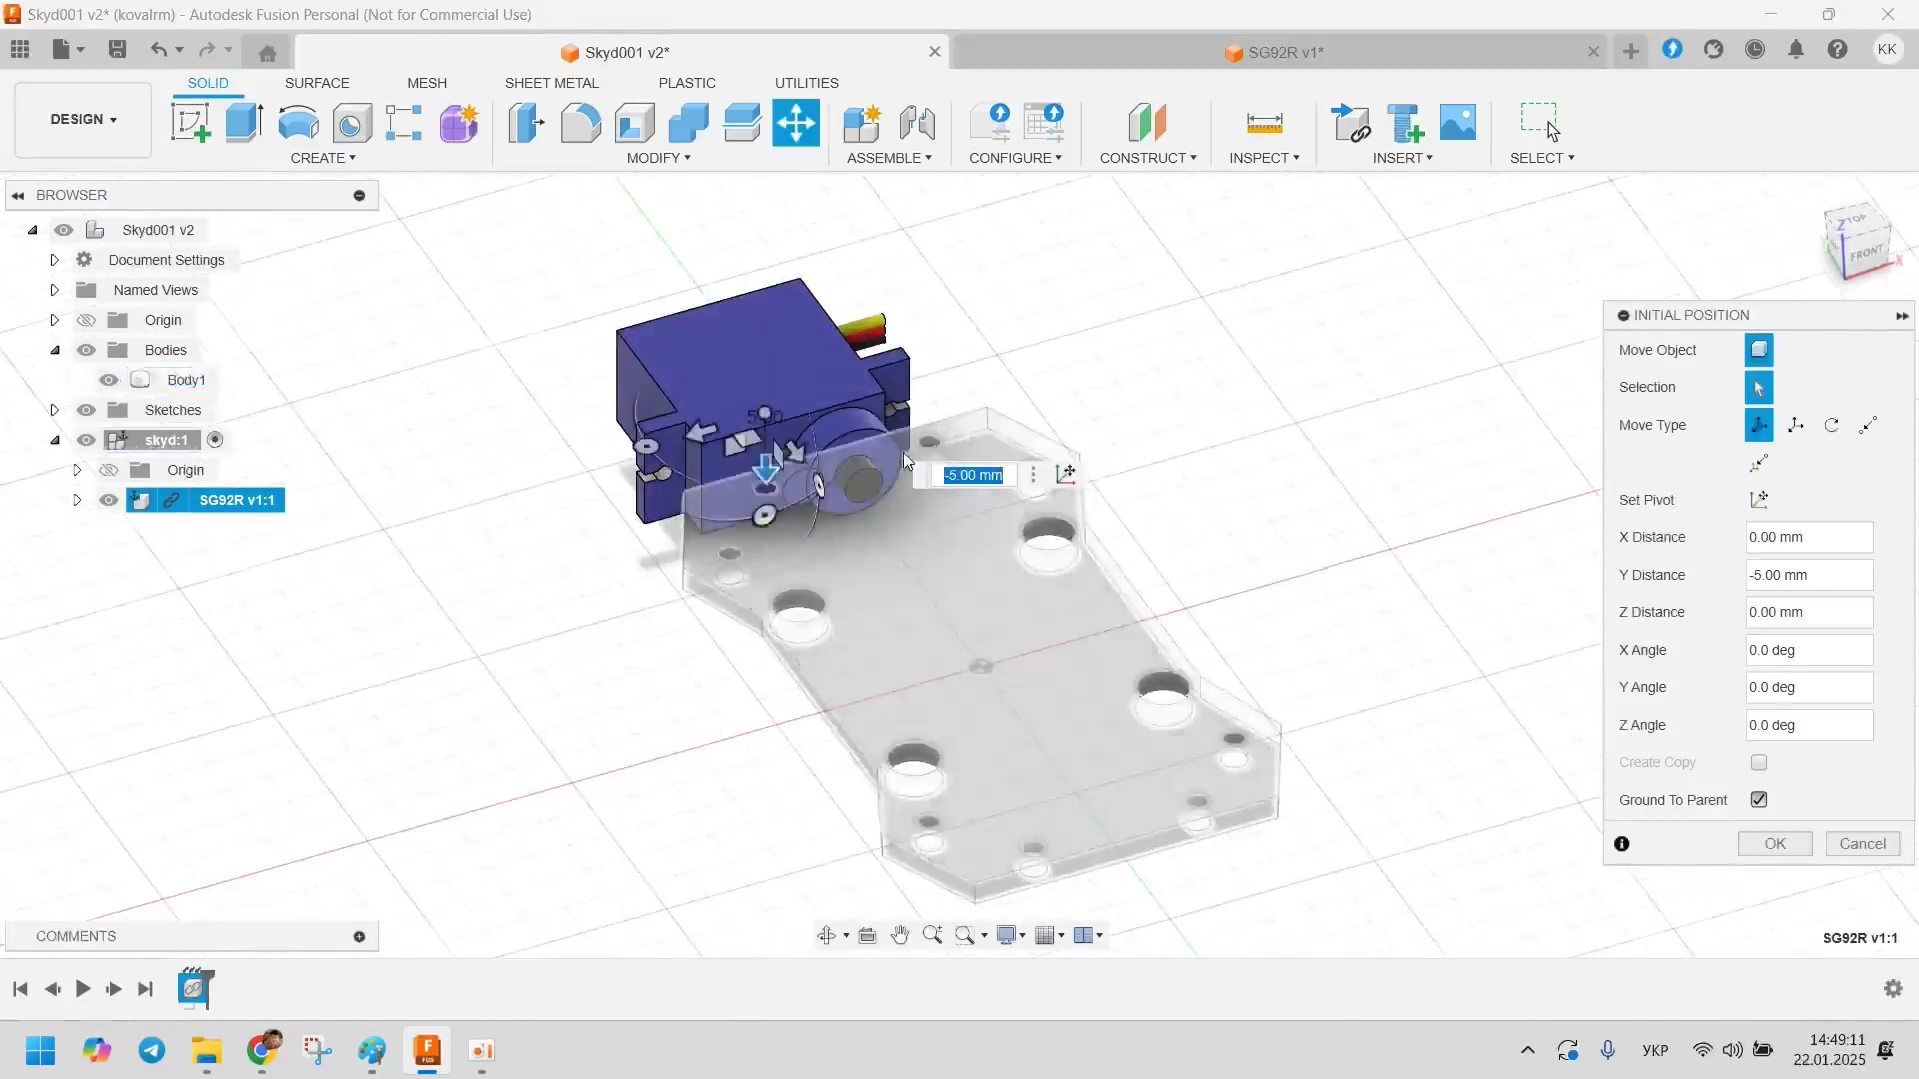Select the Joint tool
Screen dimensions: 1919x1079
coord(917,123)
